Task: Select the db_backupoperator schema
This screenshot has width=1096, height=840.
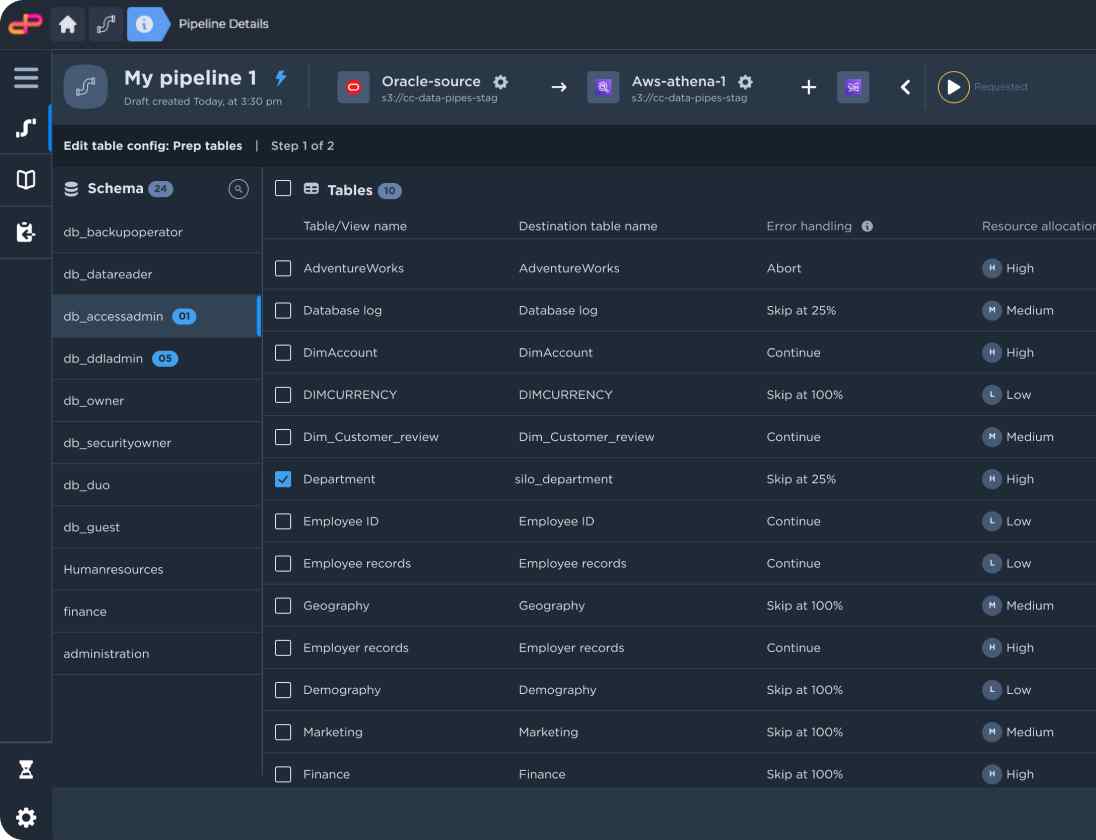Action: [x=156, y=232]
